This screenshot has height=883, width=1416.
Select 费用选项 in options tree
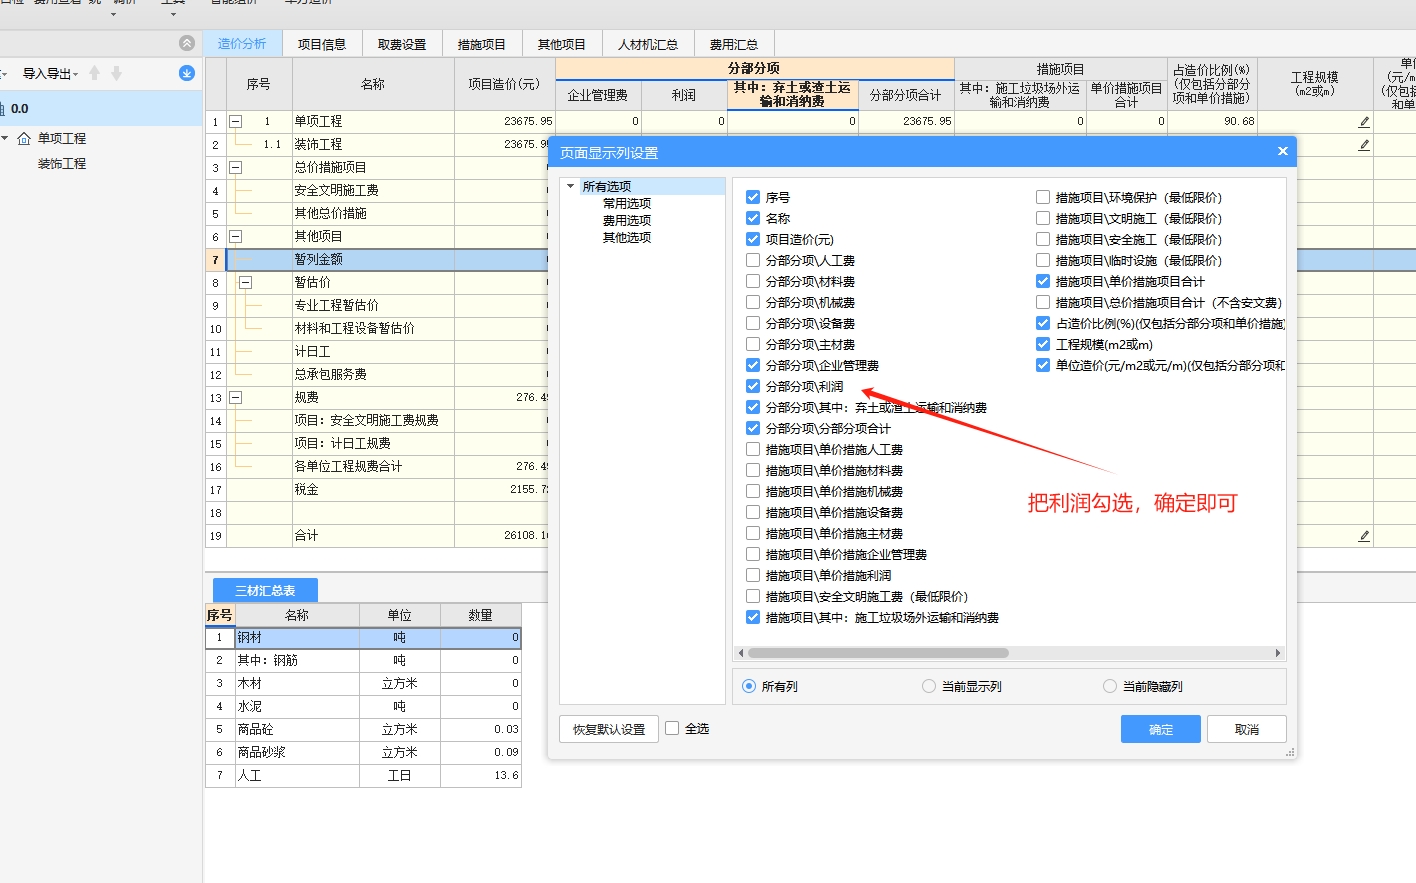(627, 221)
